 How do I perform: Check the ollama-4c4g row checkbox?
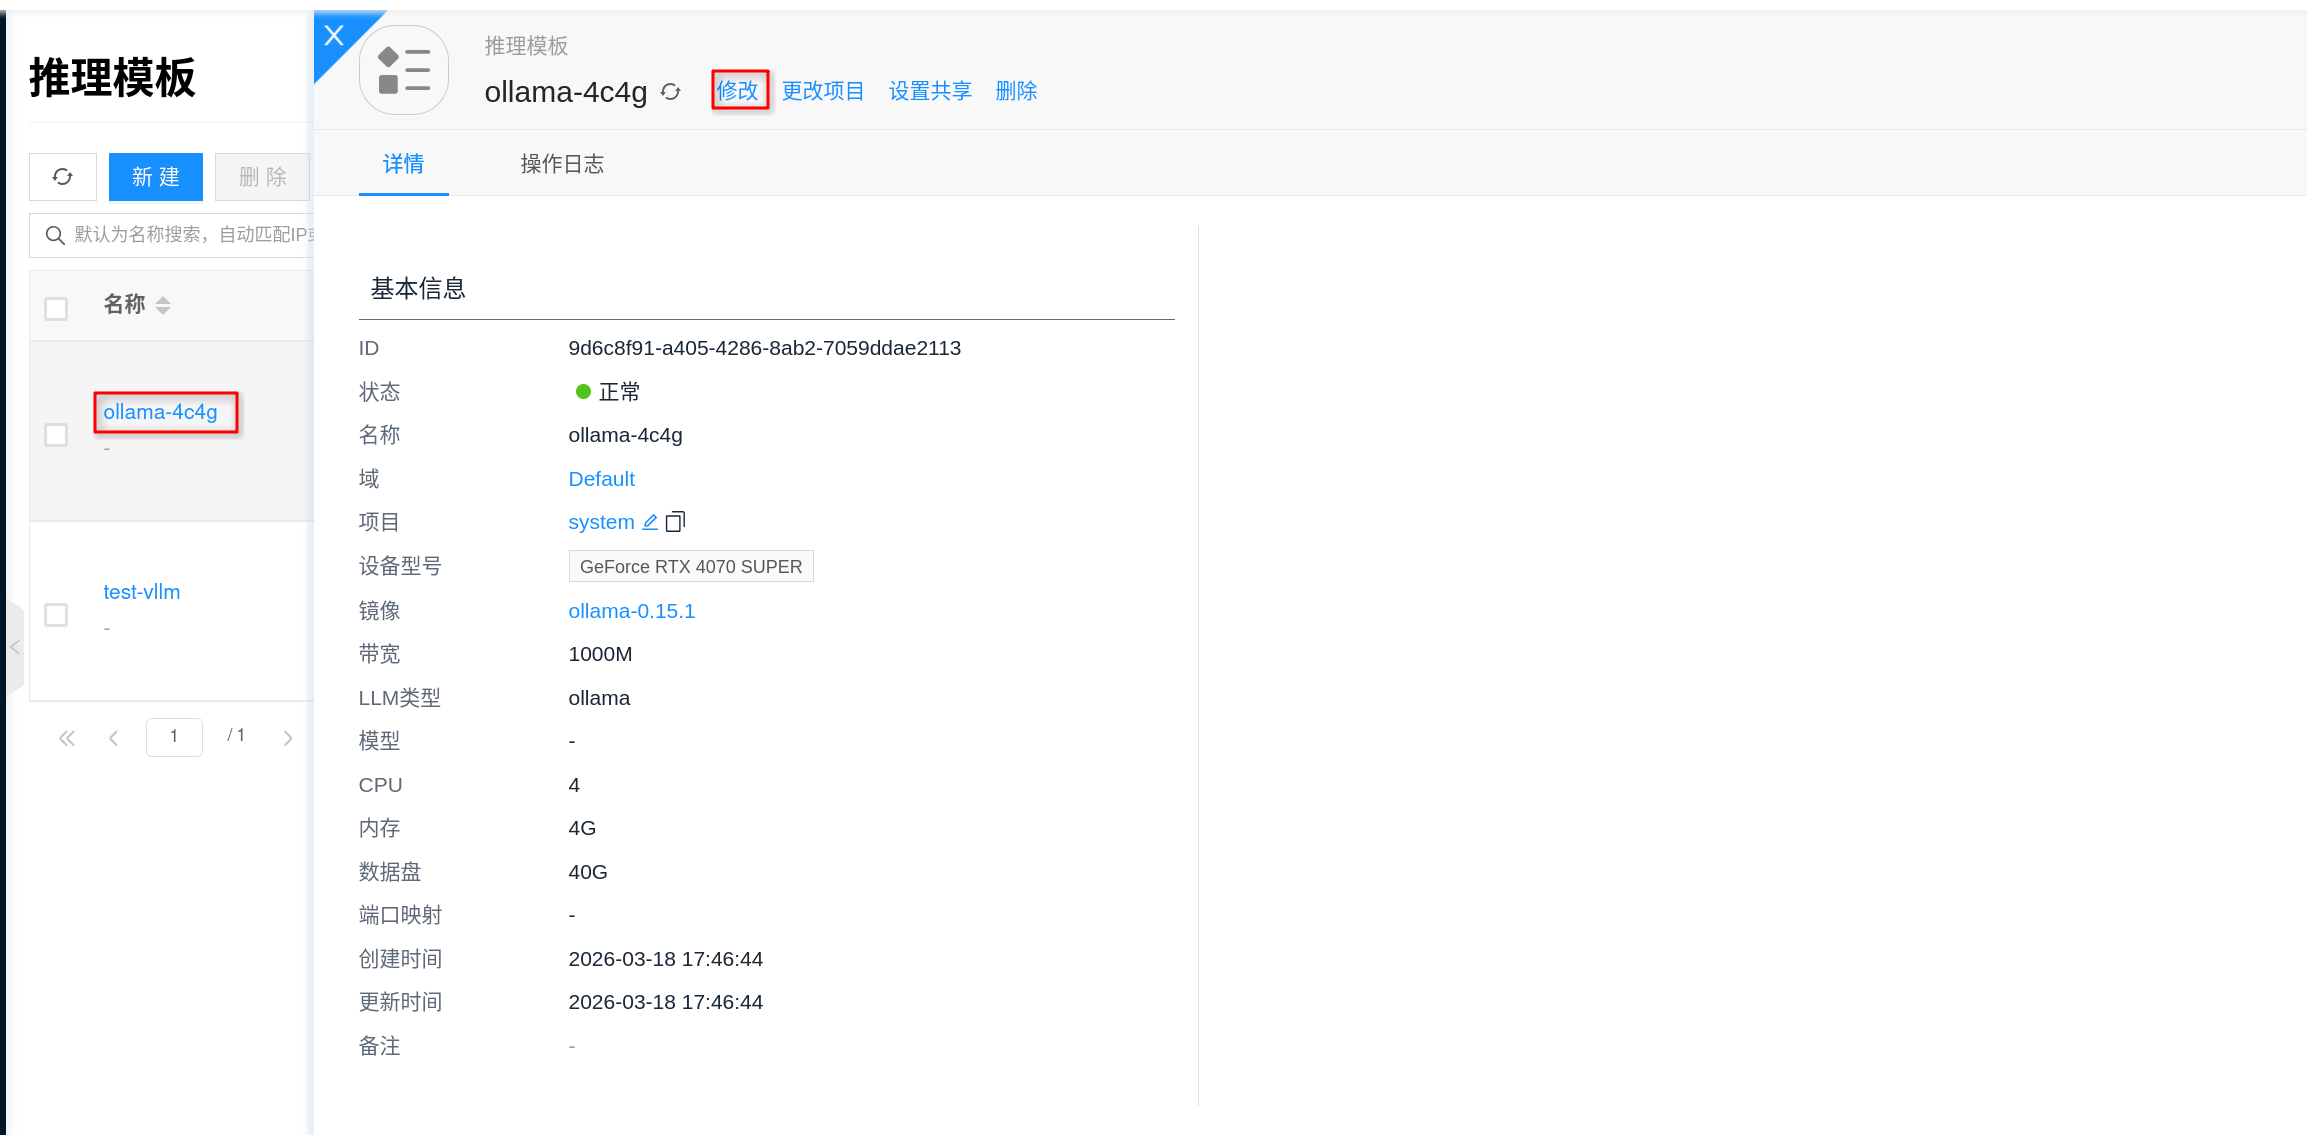[x=56, y=435]
